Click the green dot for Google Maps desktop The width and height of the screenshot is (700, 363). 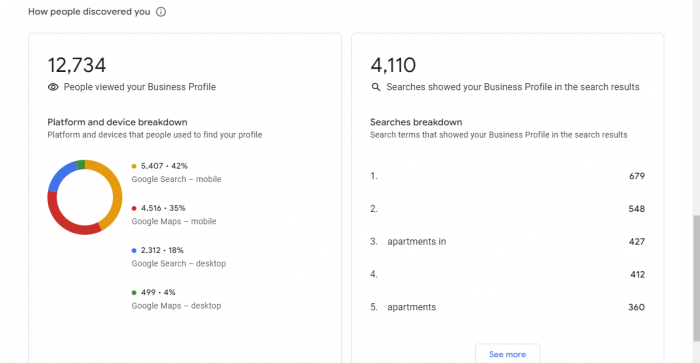(x=134, y=292)
